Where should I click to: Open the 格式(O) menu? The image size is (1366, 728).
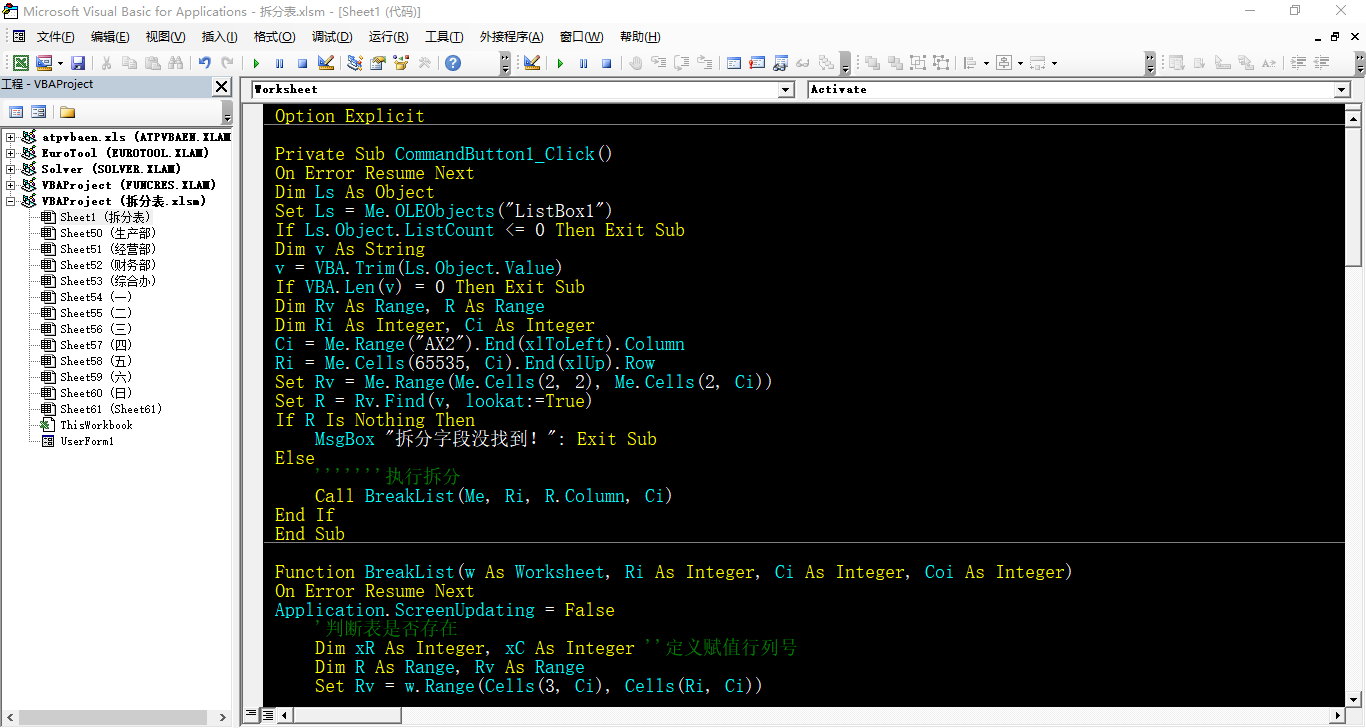coord(275,37)
